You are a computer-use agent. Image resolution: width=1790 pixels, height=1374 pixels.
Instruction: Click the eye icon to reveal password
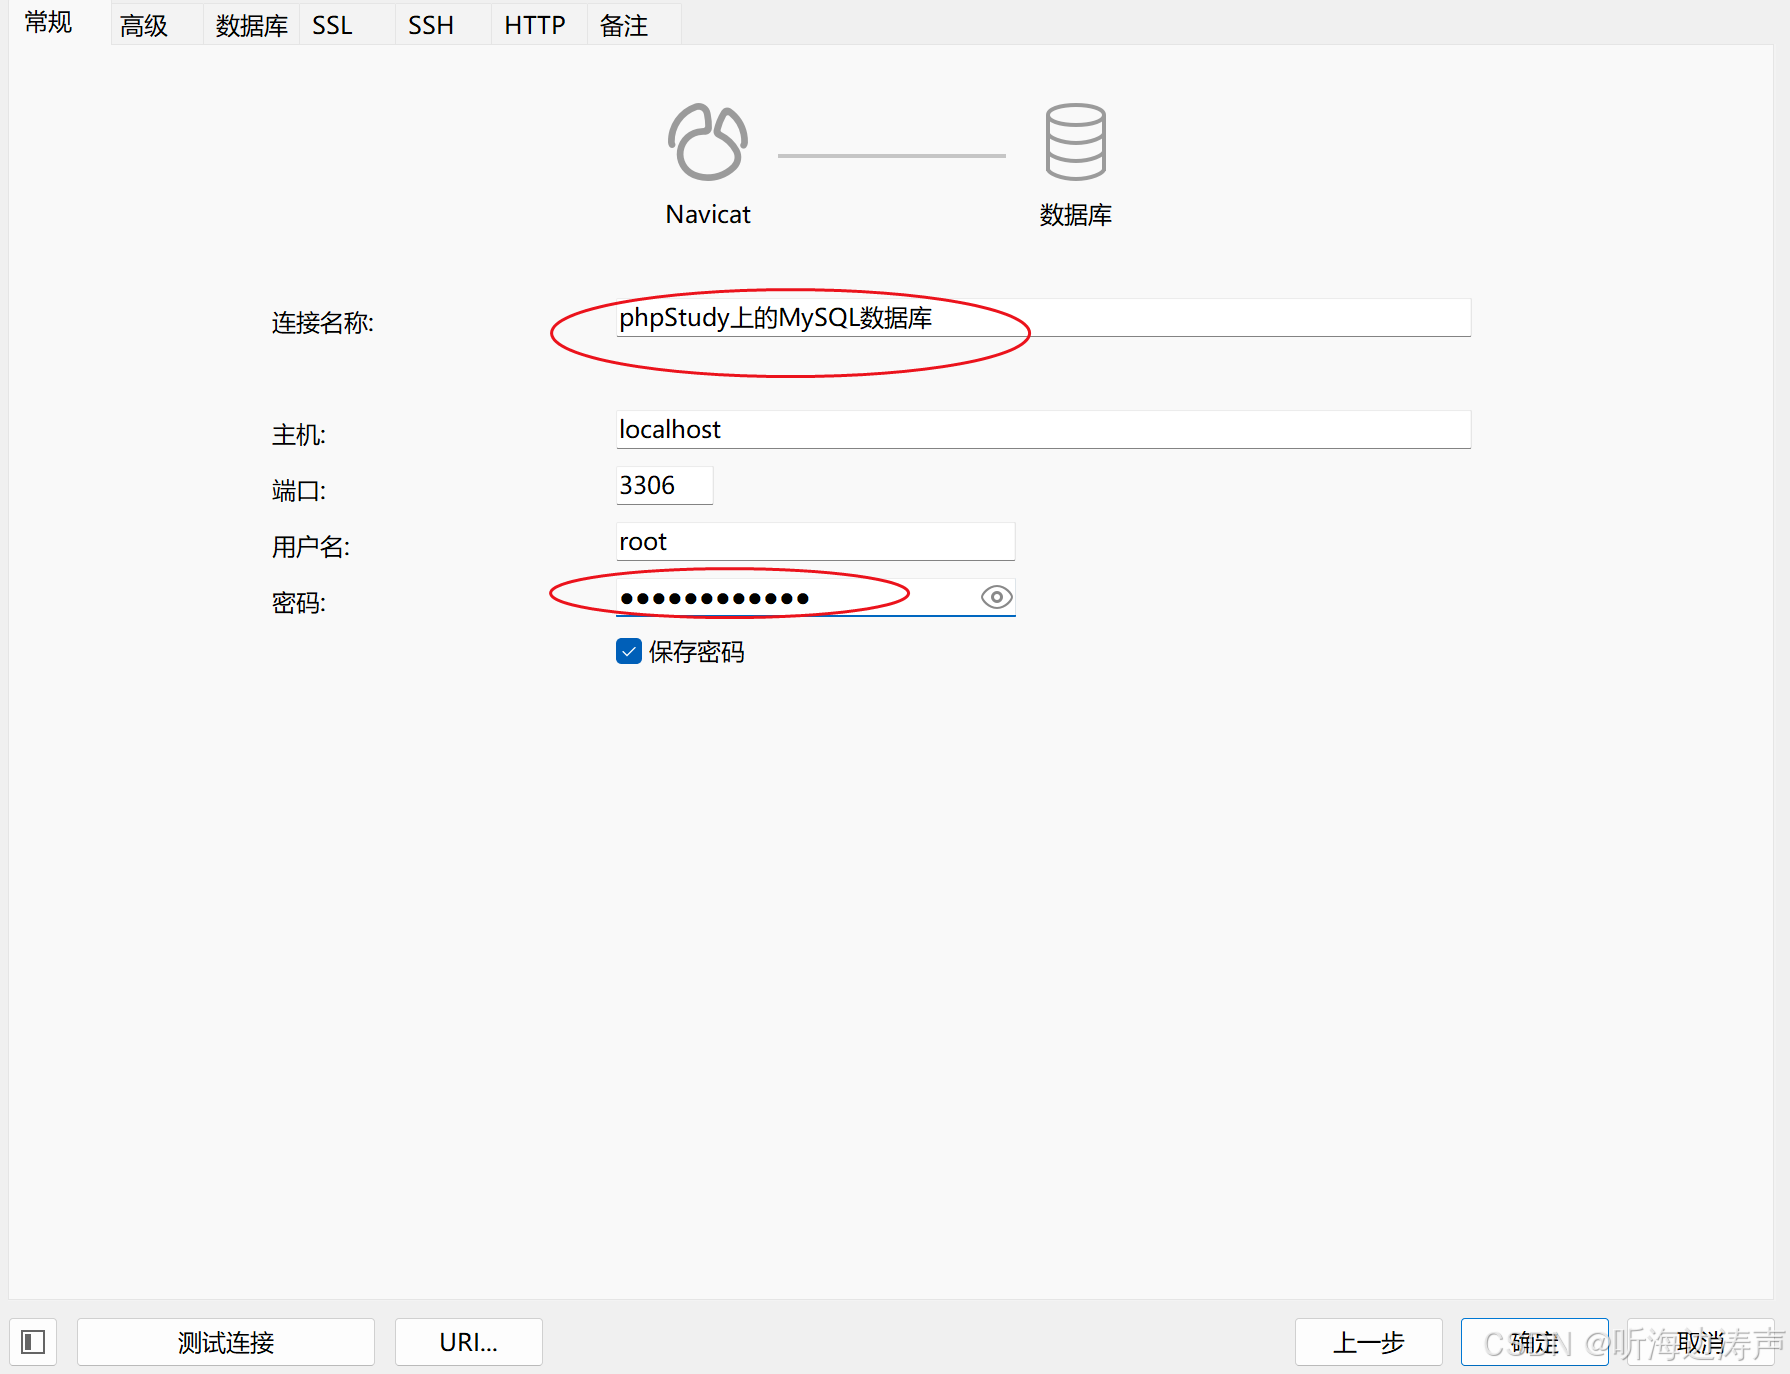coord(995,597)
